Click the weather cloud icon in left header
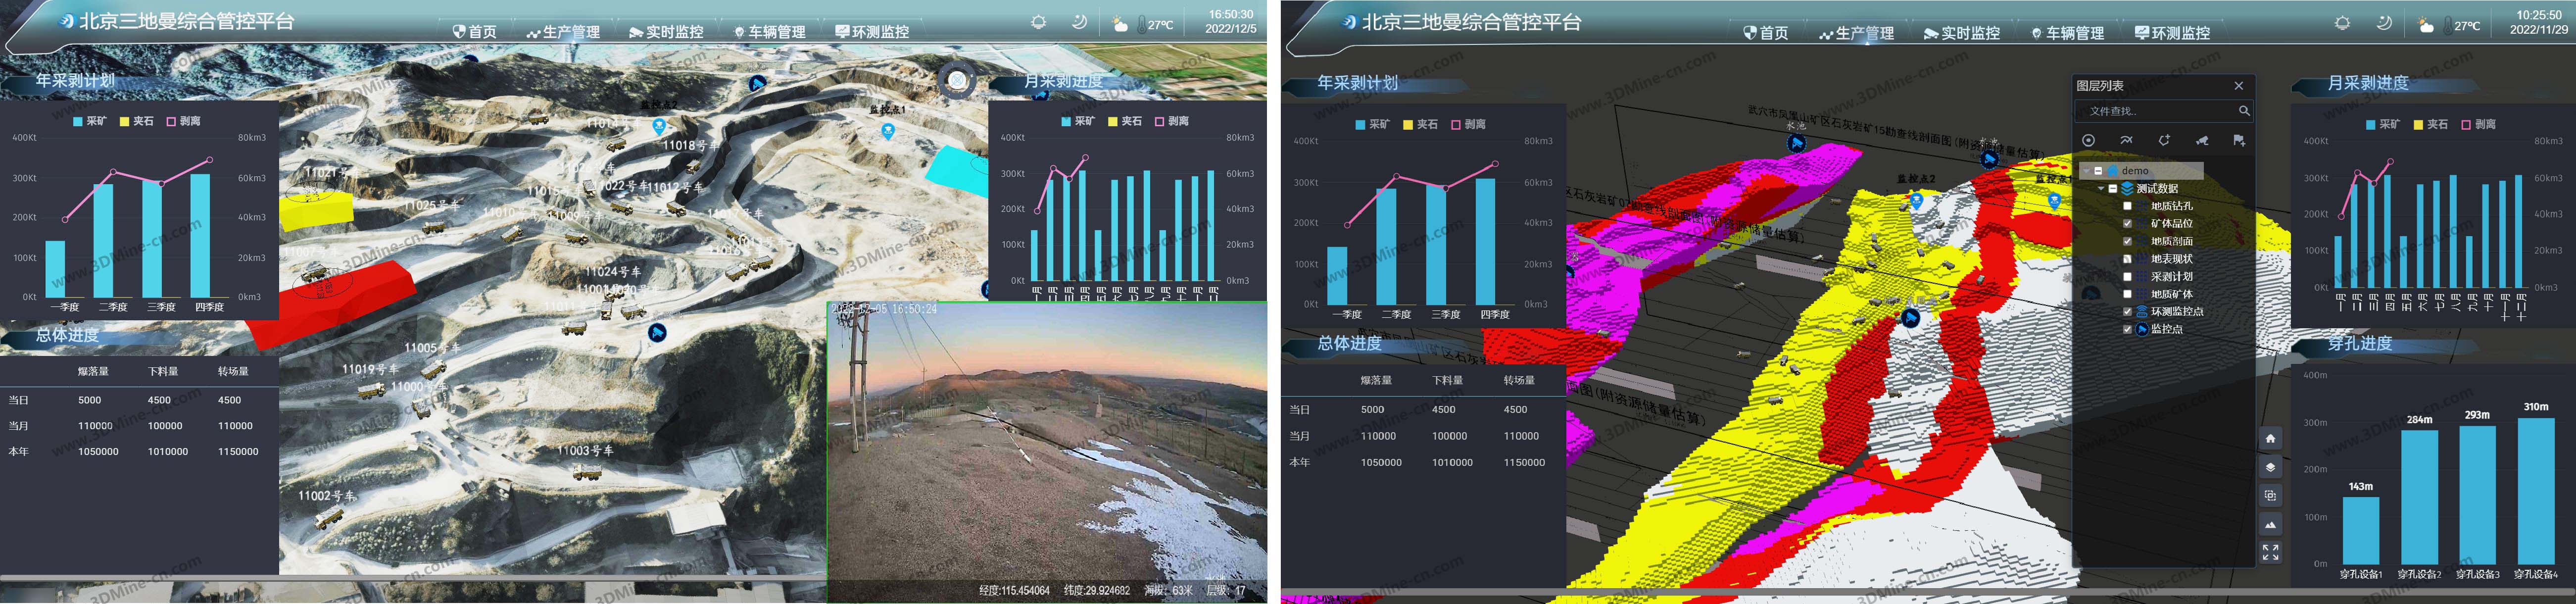Screen dimensions: 2576x604 (x=1120, y=24)
